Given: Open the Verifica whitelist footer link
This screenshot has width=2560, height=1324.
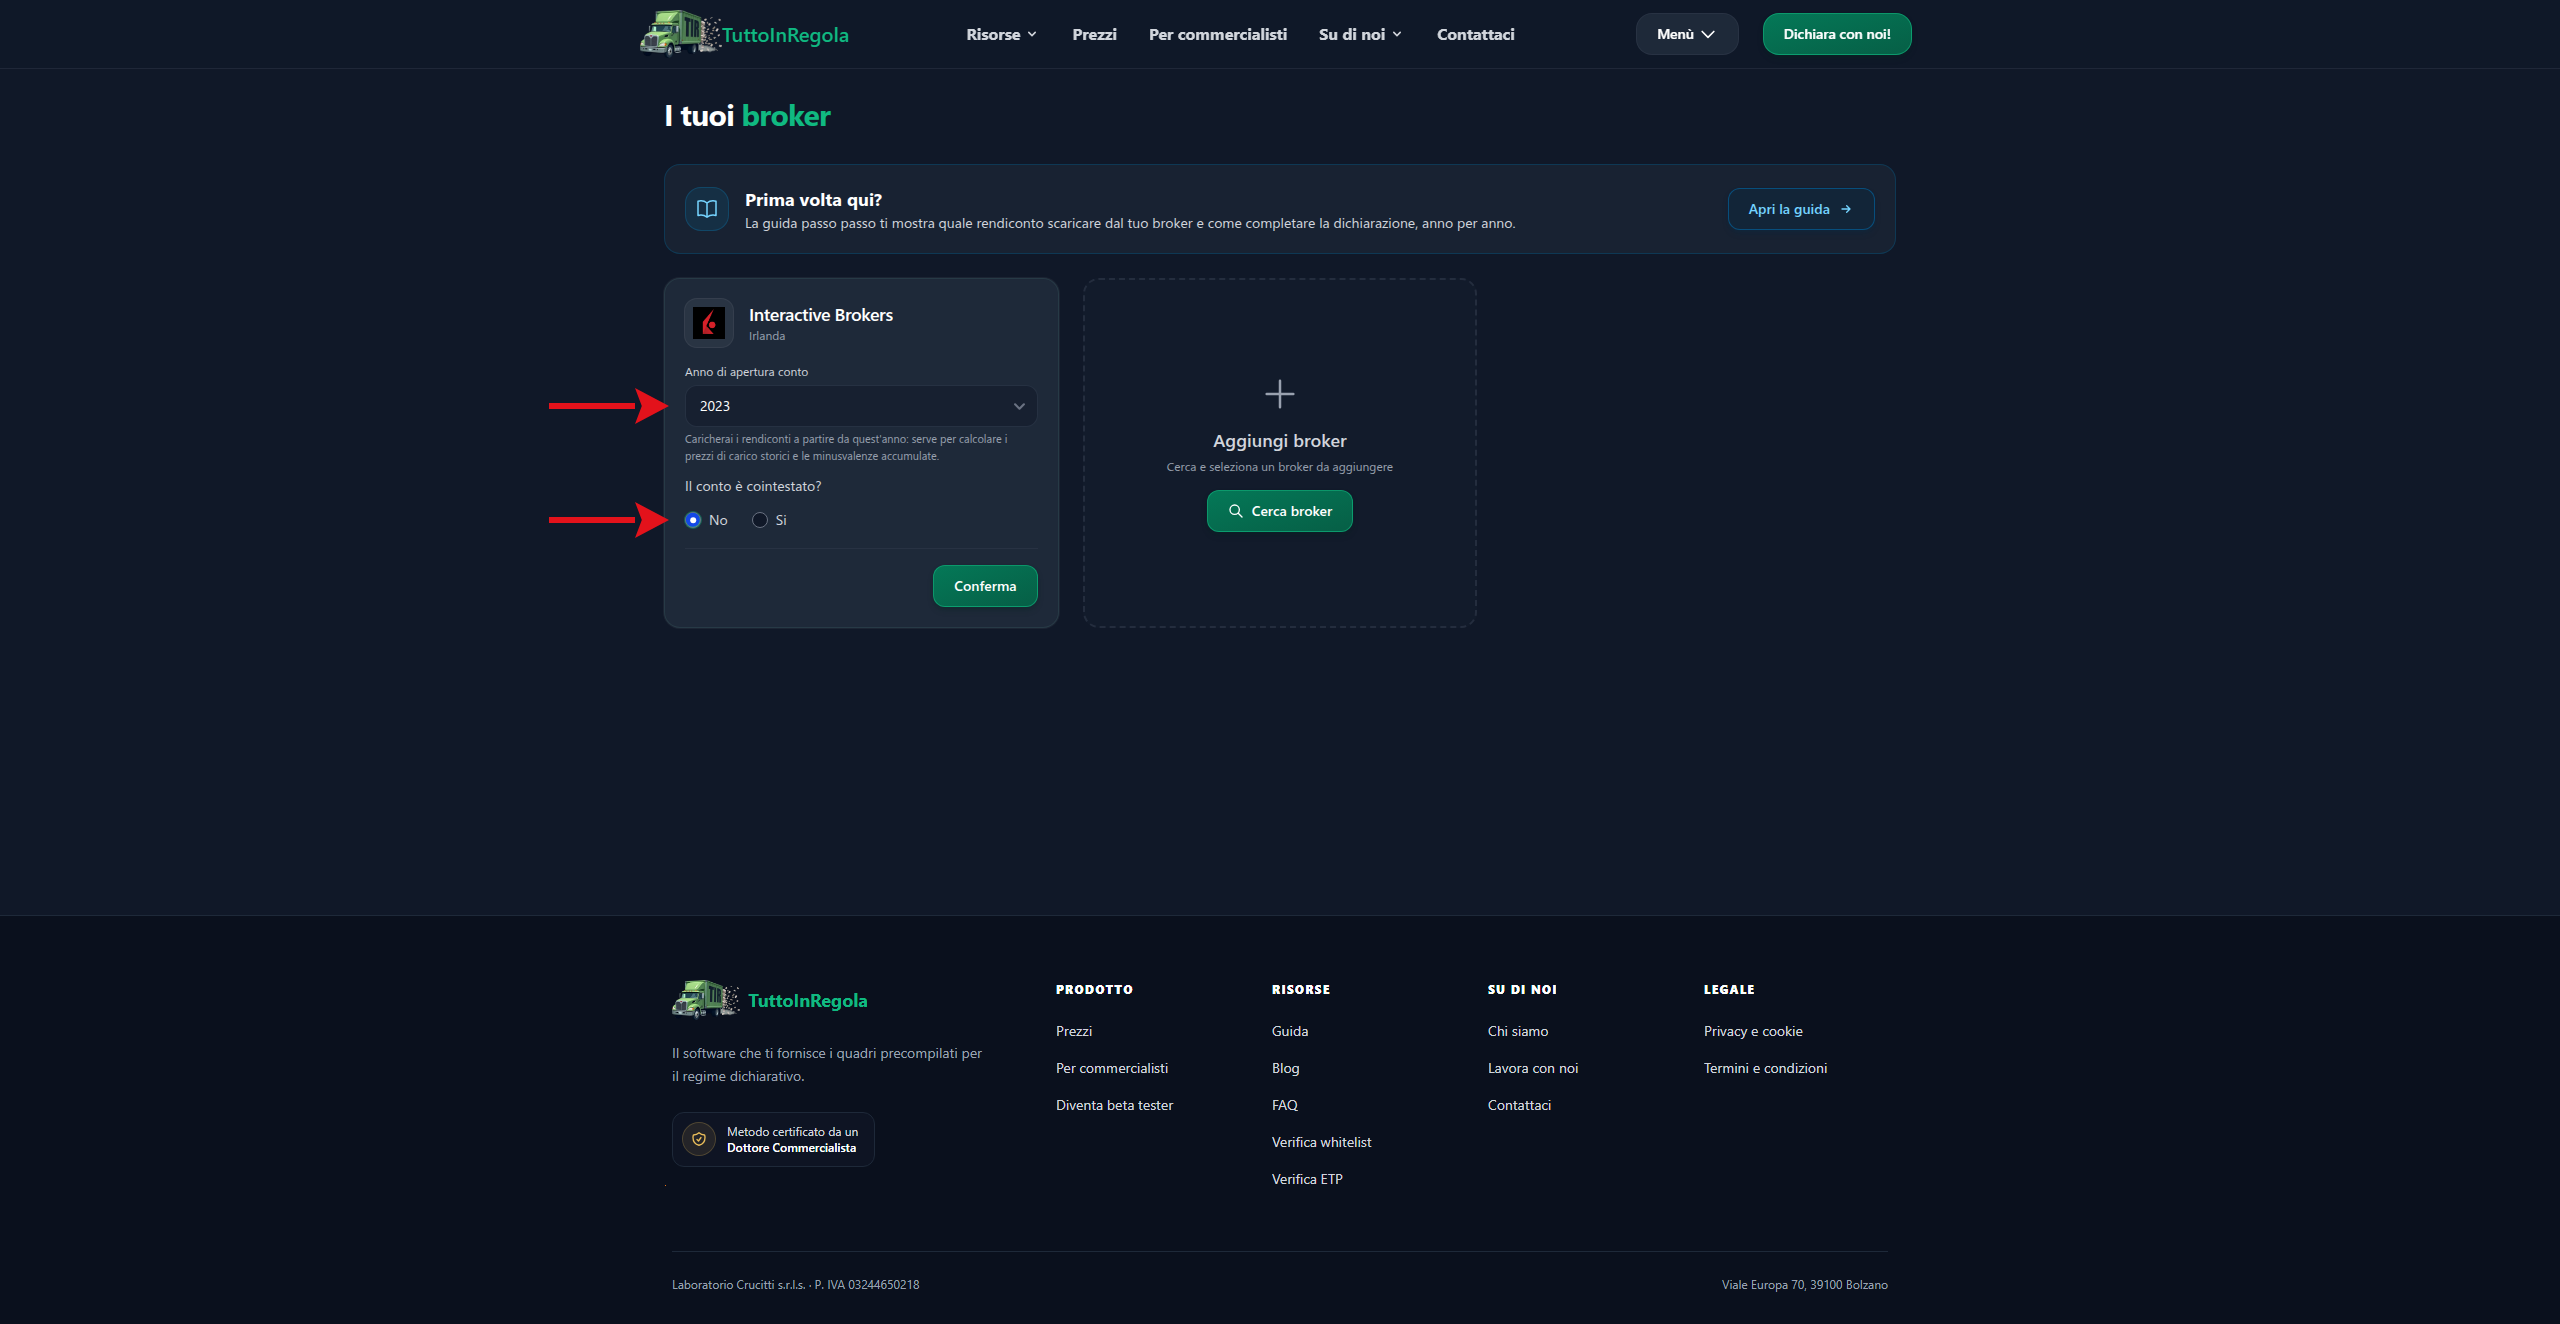Looking at the screenshot, I should tap(1321, 1142).
